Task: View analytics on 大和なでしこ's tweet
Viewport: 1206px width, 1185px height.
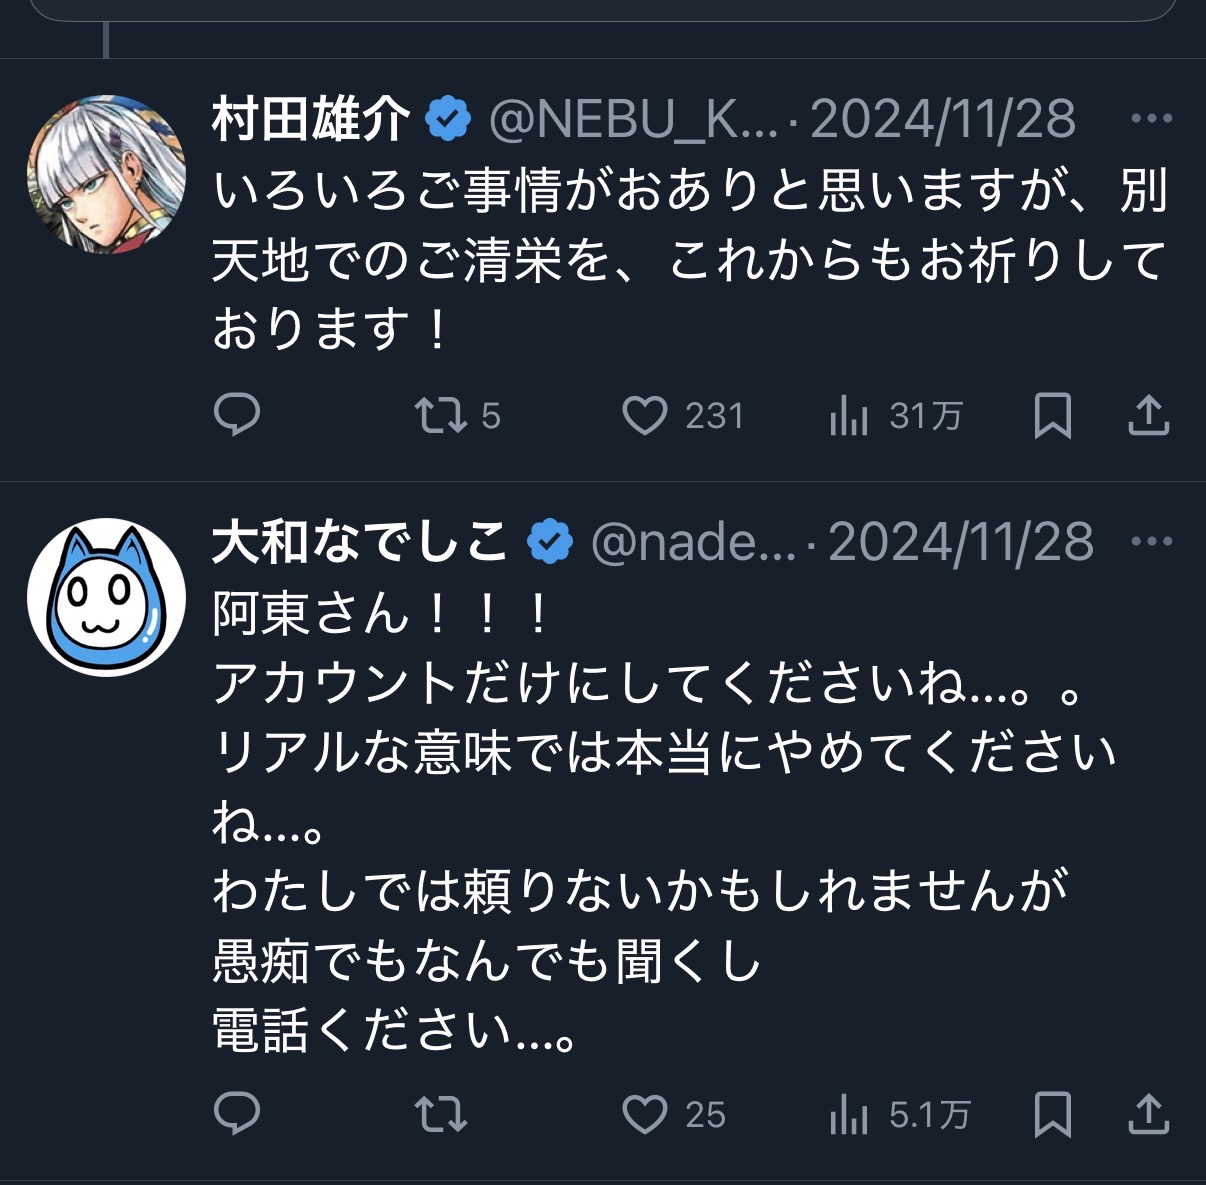Action: pyautogui.click(x=849, y=1114)
